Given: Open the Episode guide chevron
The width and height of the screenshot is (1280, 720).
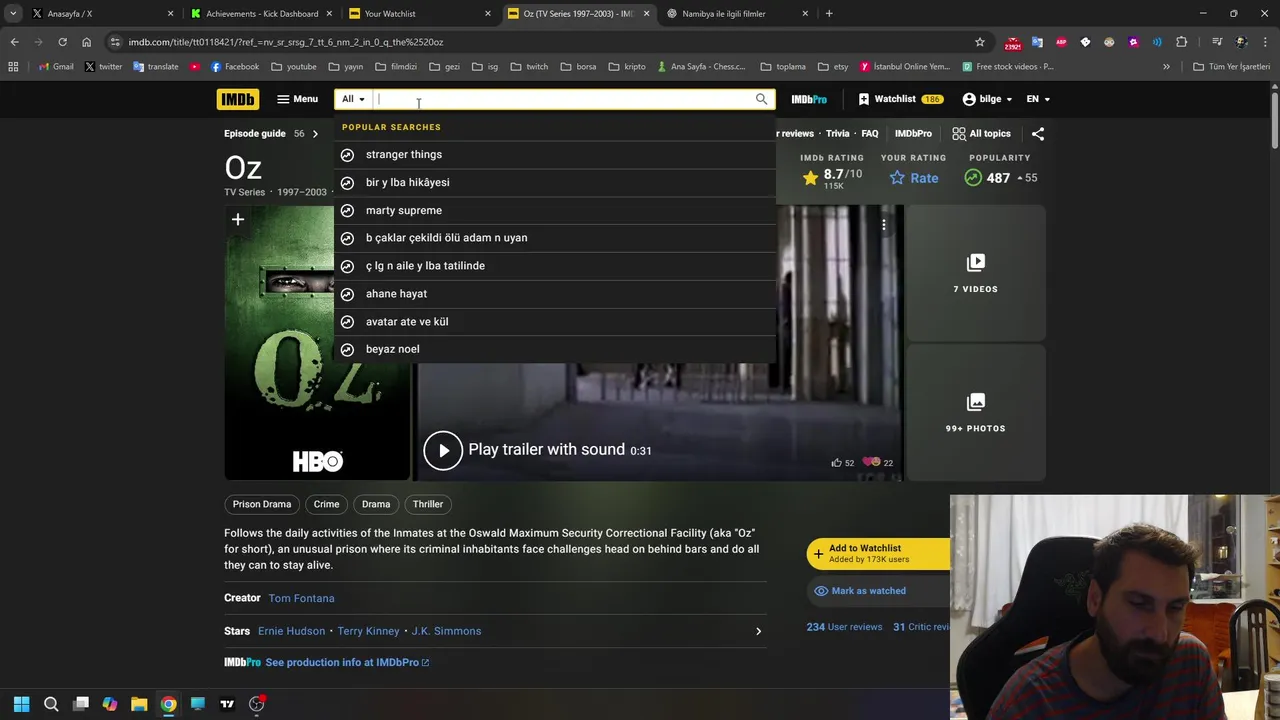Looking at the screenshot, I should coord(315,134).
